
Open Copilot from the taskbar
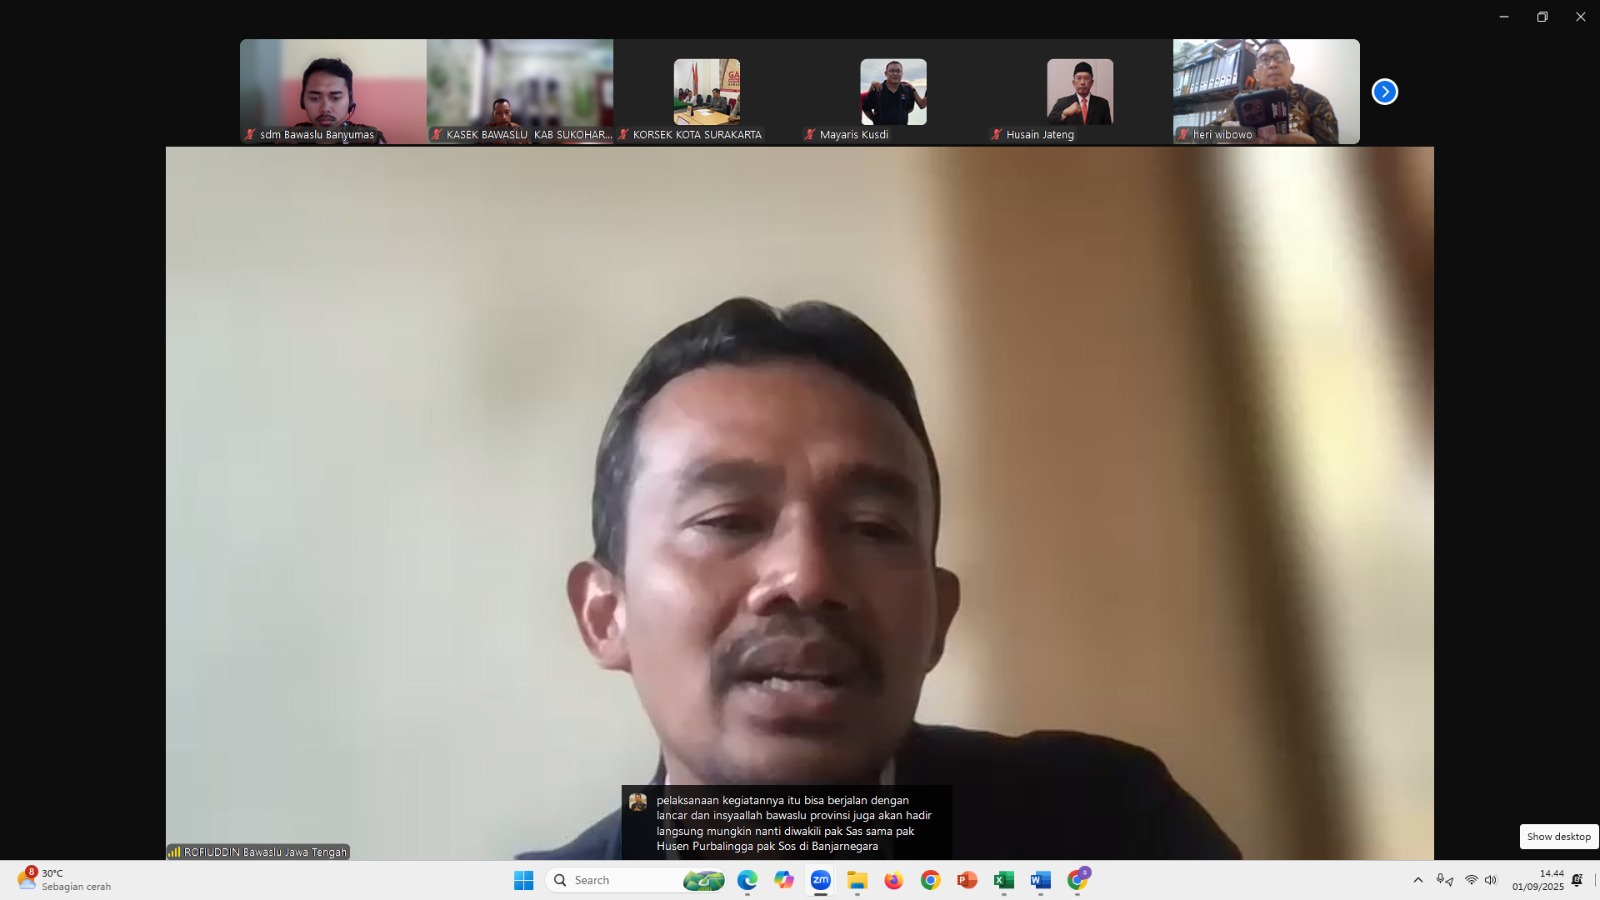784,881
